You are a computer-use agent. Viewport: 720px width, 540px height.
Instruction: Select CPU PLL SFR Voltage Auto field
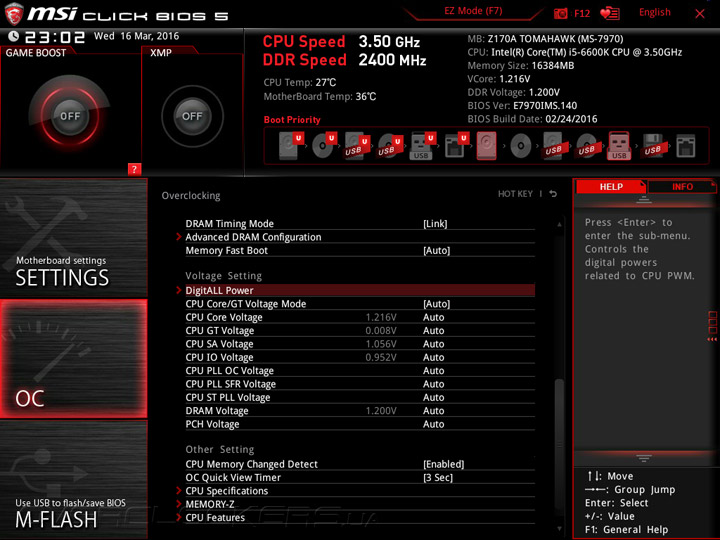tap(433, 384)
